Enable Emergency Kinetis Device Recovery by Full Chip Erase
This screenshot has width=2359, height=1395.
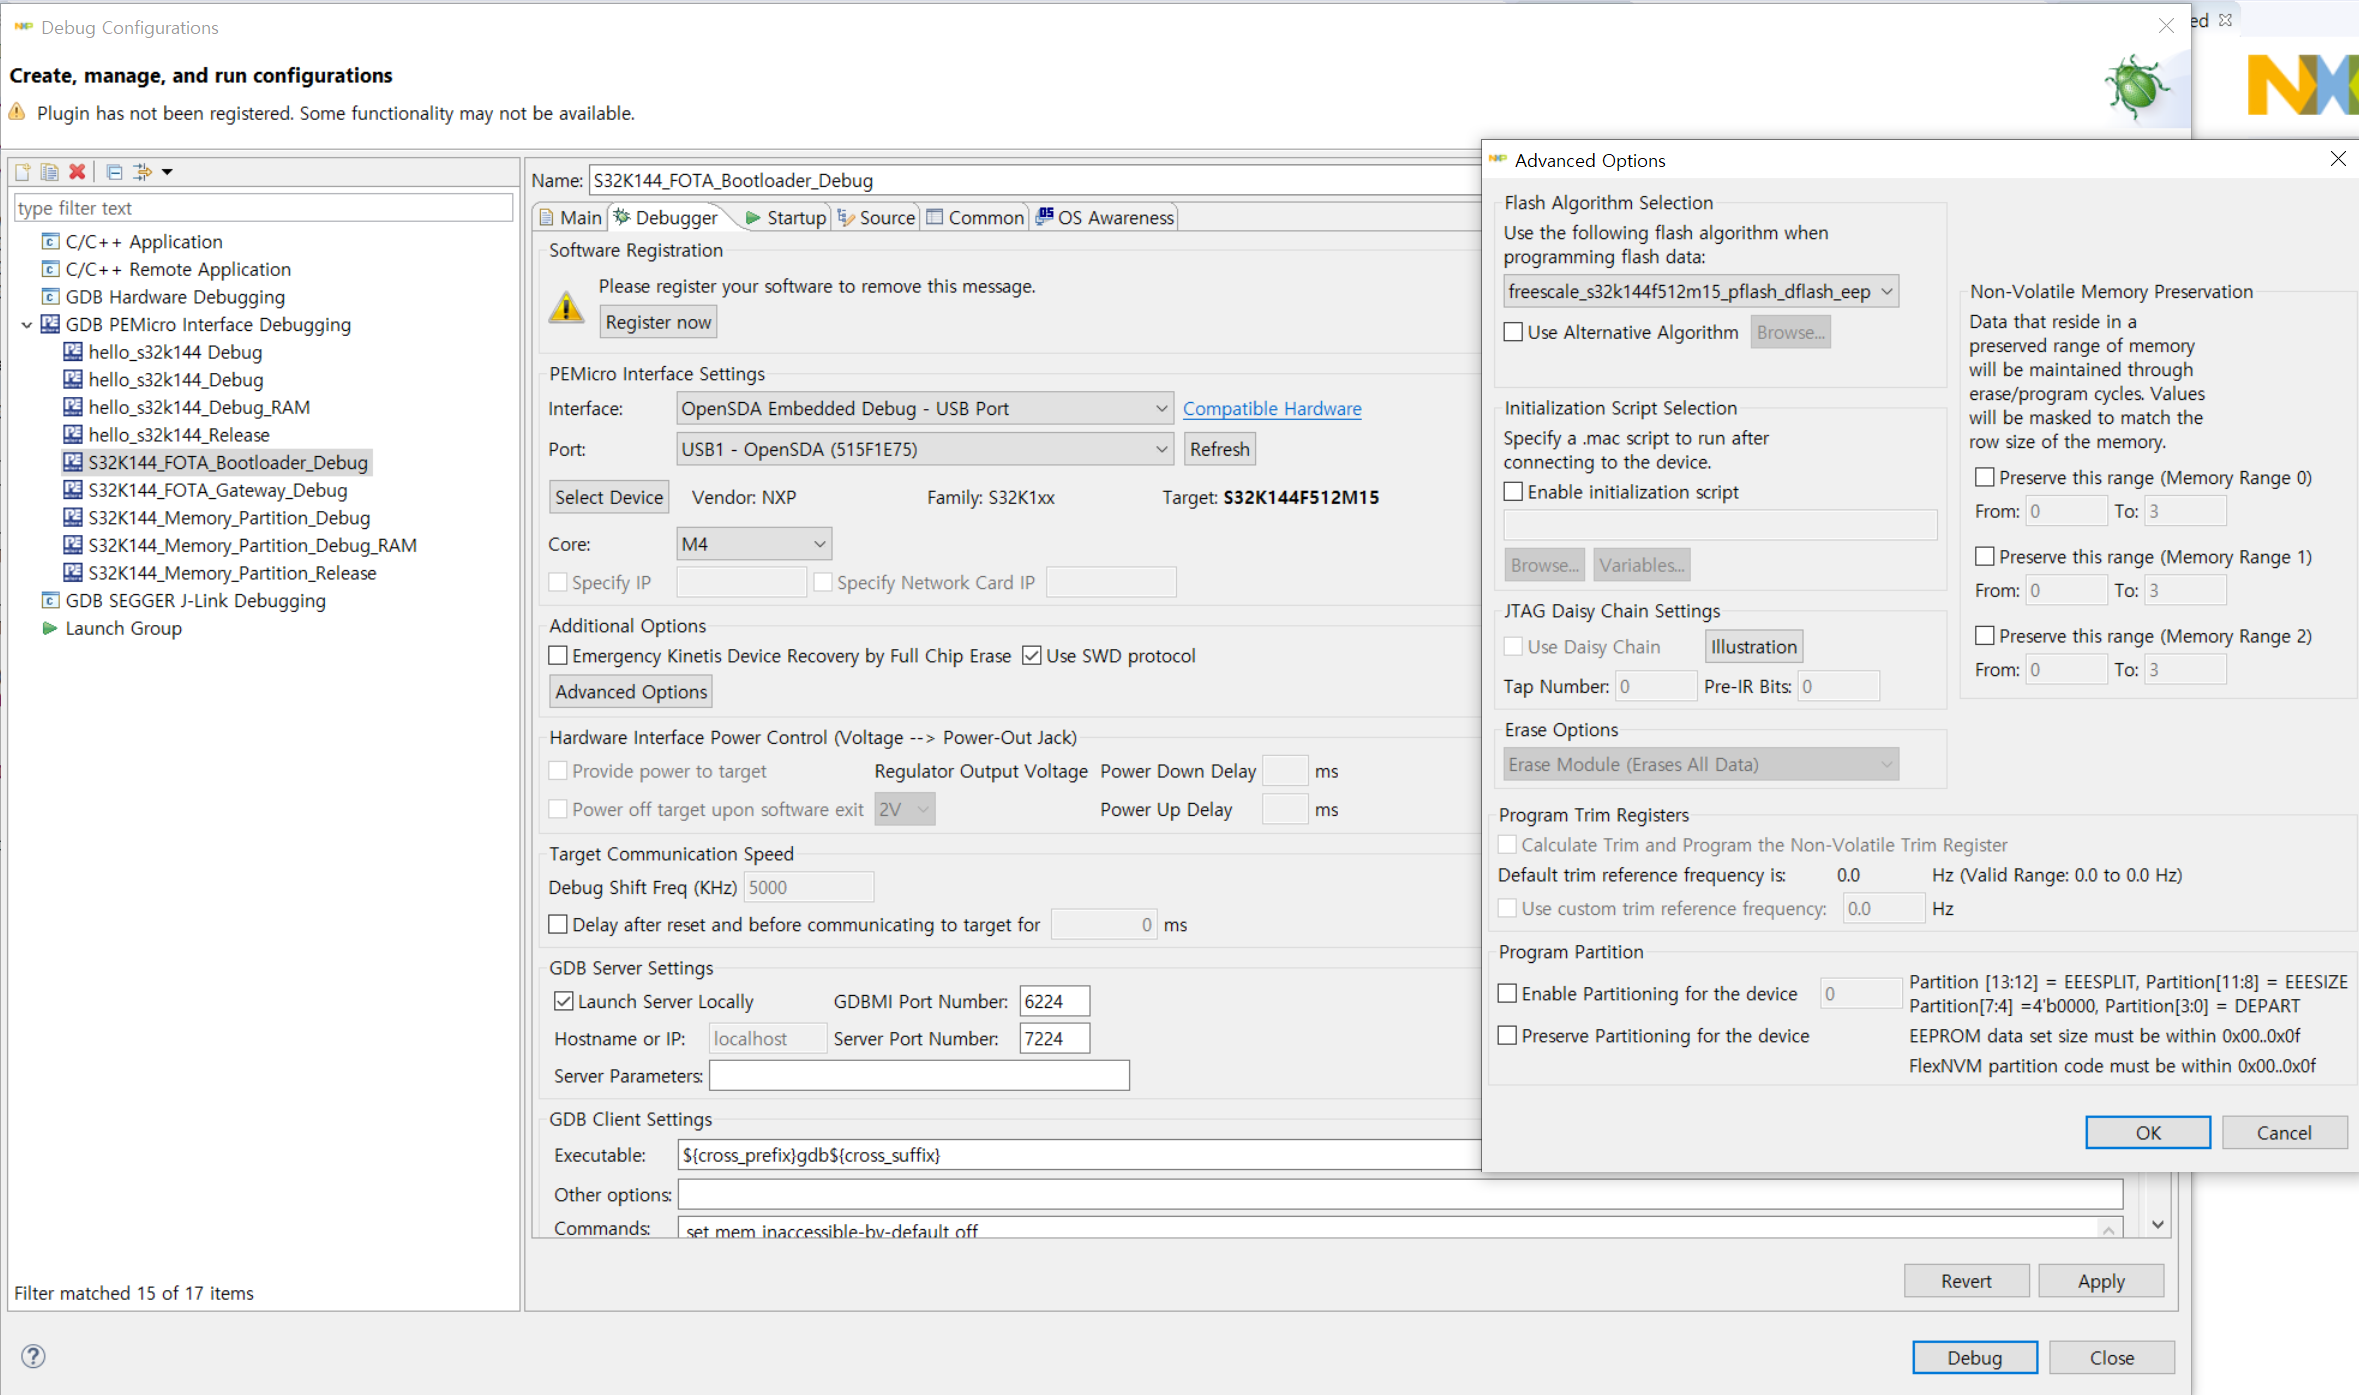tap(558, 655)
